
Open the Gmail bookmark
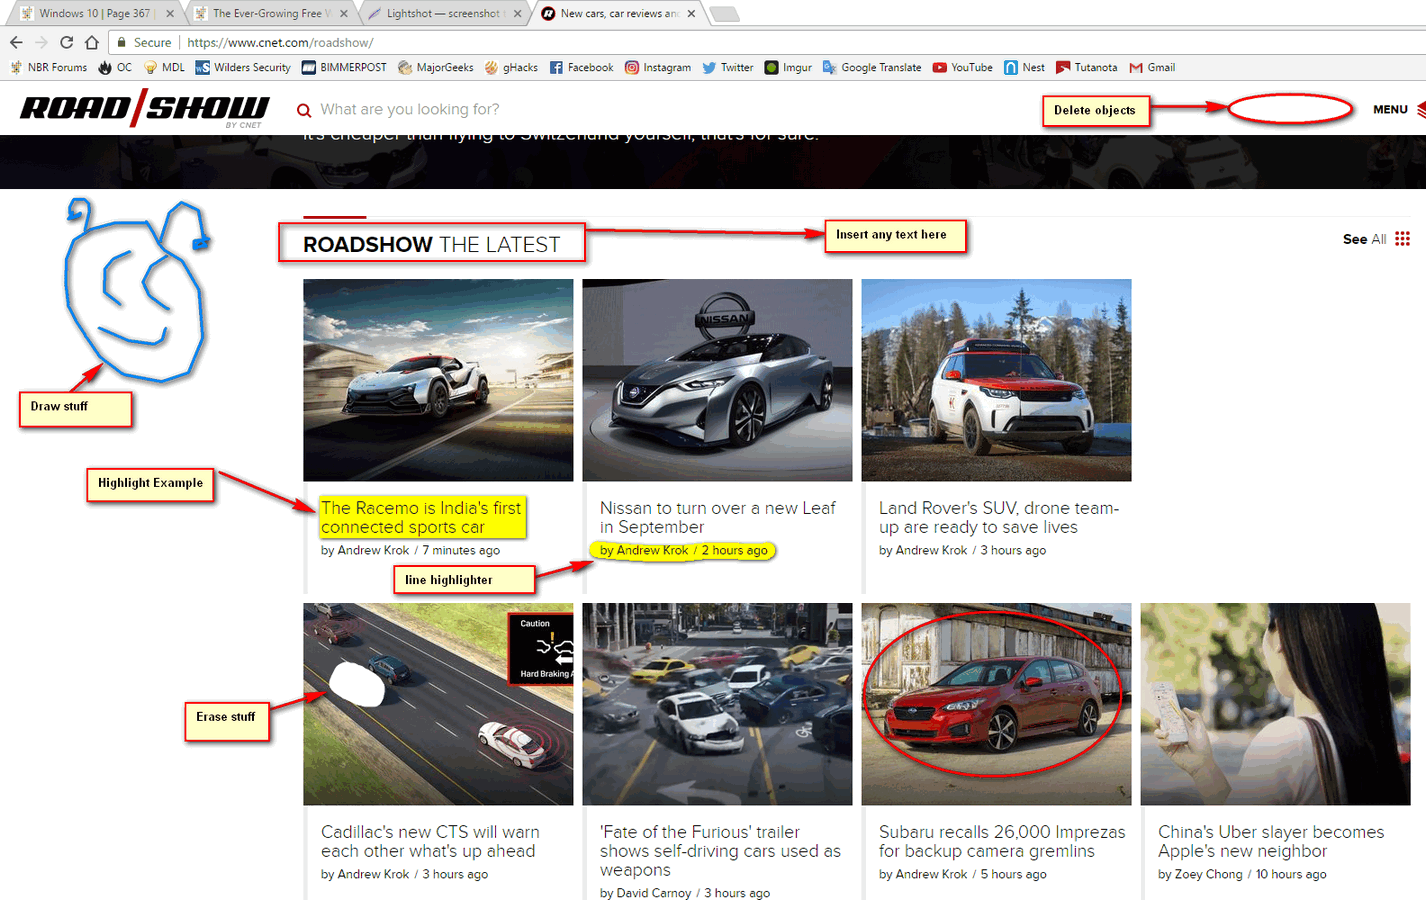coord(1152,68)
